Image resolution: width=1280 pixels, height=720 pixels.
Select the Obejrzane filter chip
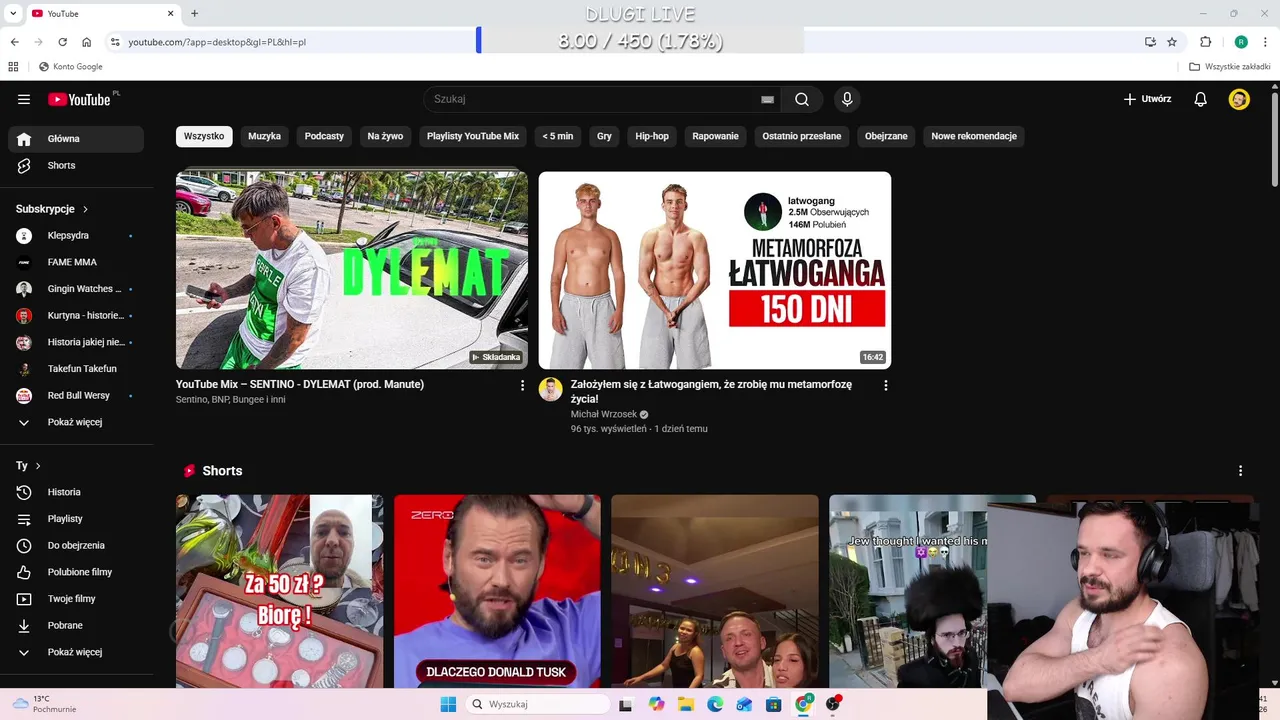(886, 136)
